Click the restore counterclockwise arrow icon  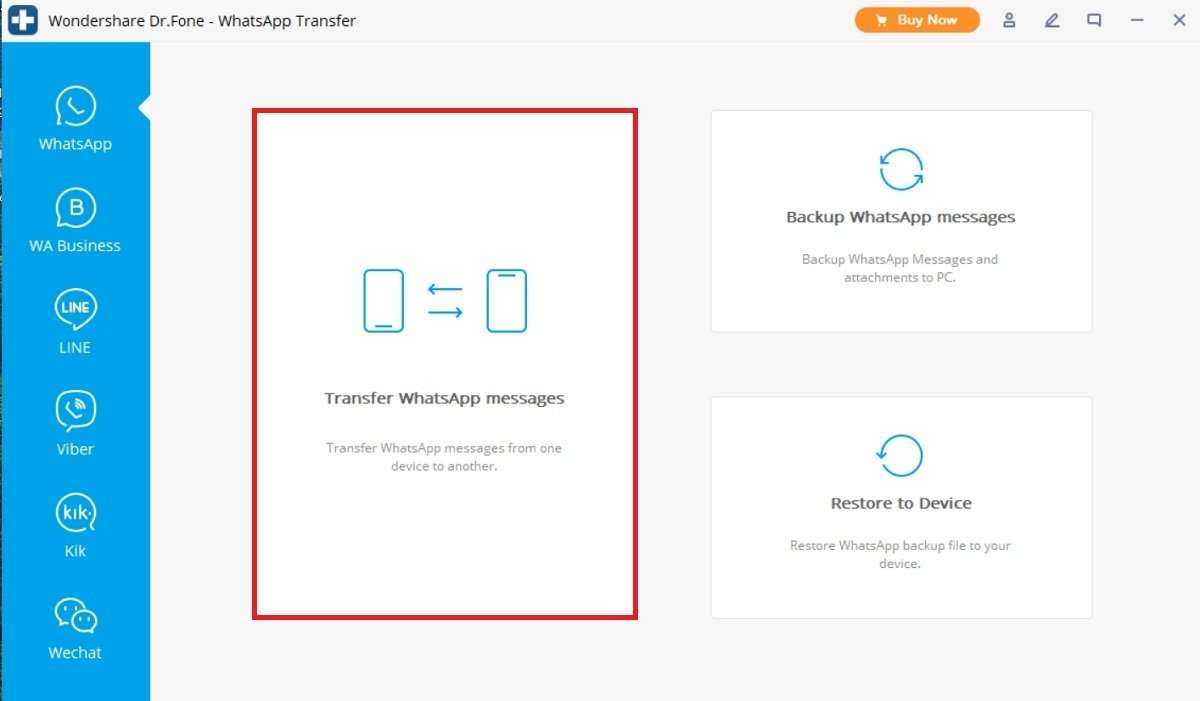(900, 455)
